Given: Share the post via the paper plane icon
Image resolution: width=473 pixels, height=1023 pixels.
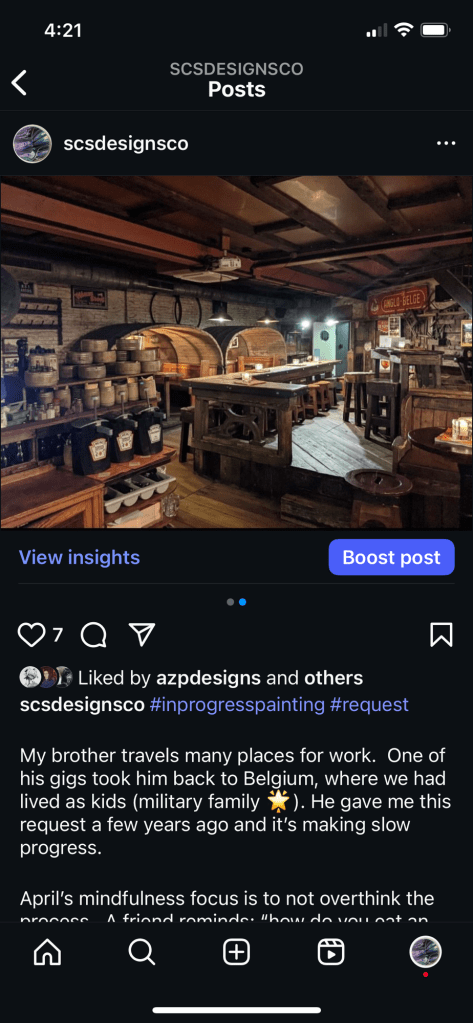Looking at the screenshot, I should pyautogui.click(x=142, y=634).
